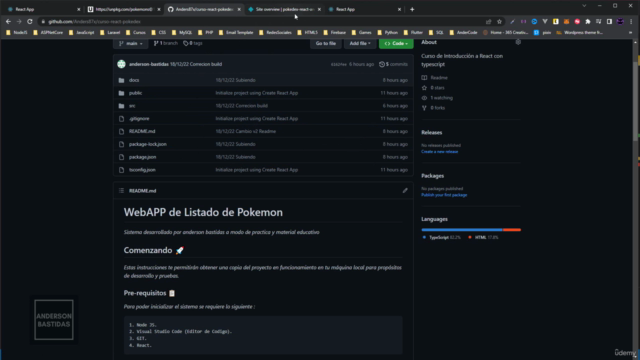Open the Laravel bookmark folder
640x360 pixels.
click(x=110, y=33)
